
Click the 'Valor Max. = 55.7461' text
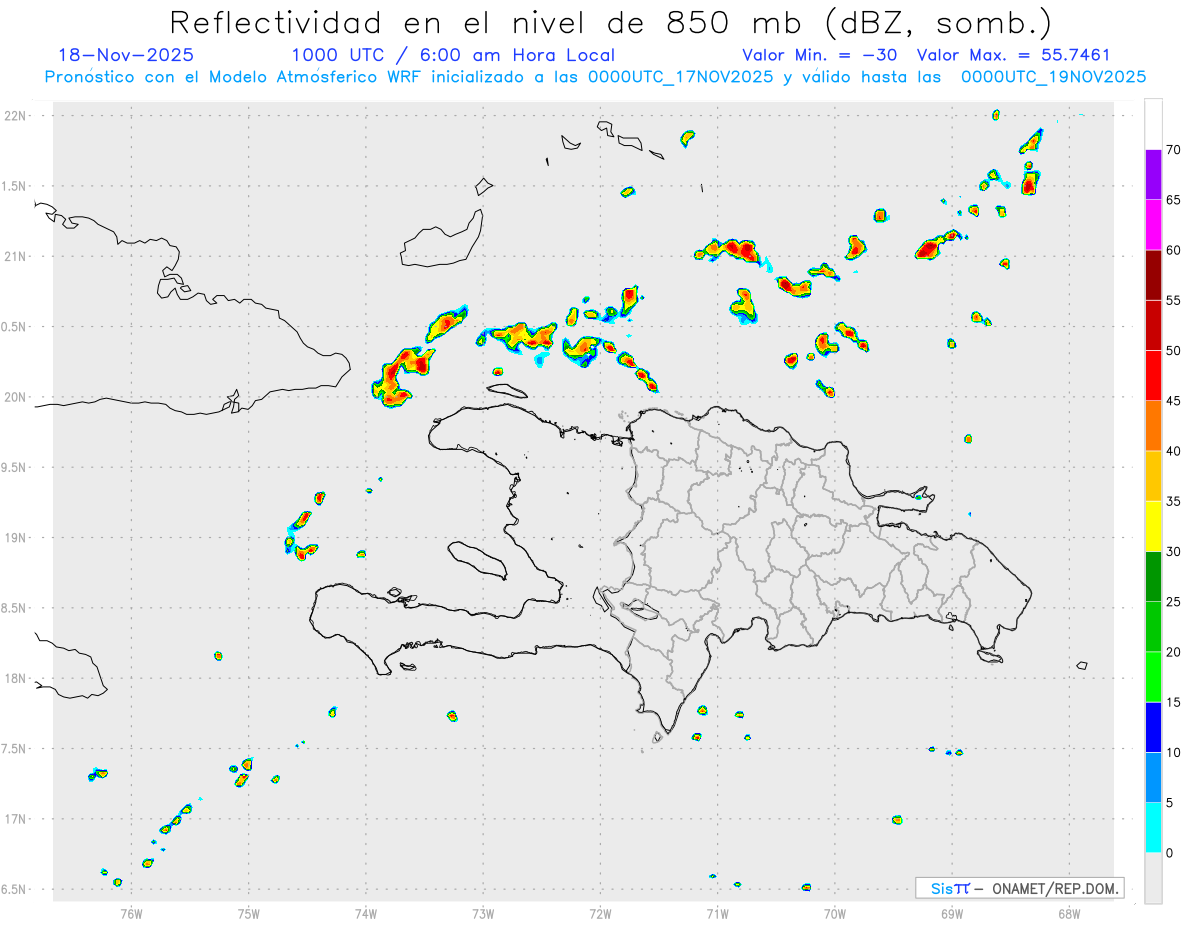(x=1013, y=55)
